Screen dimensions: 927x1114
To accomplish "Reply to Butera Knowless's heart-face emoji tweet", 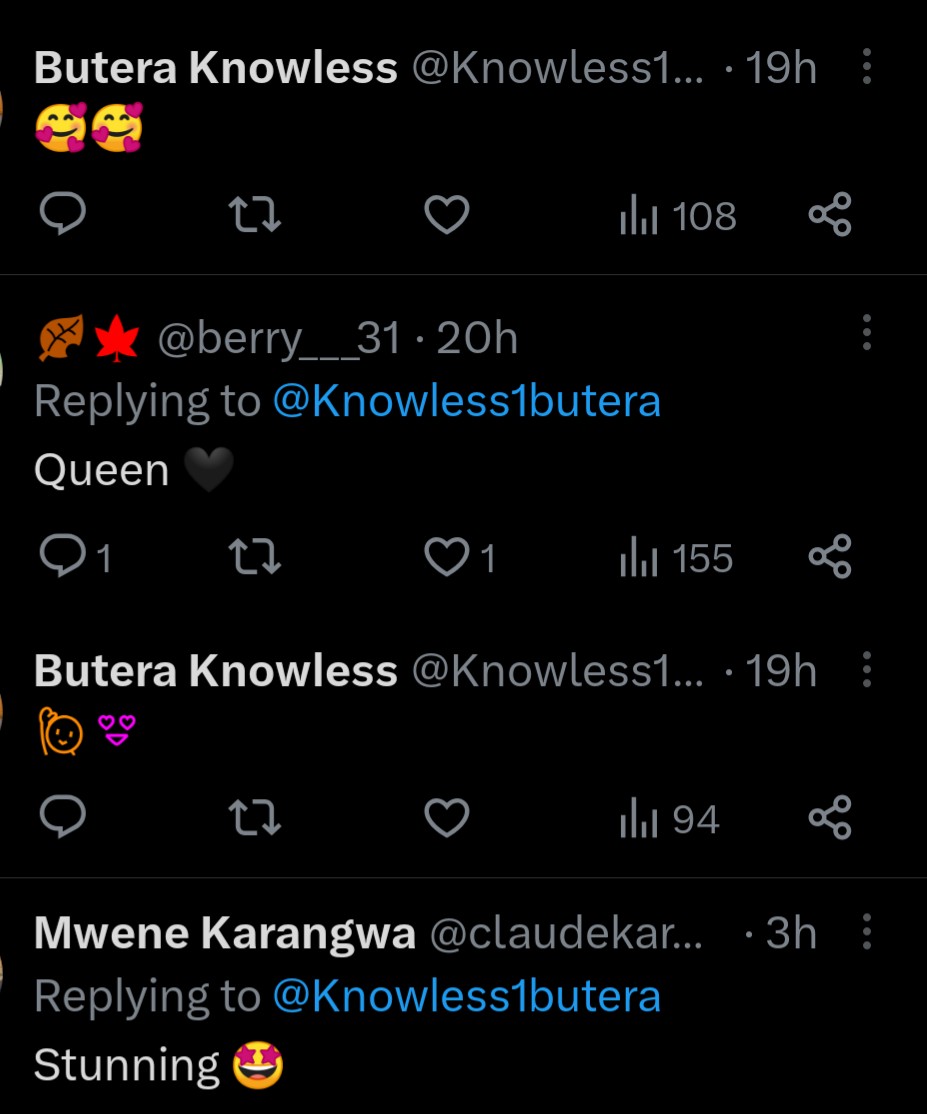I will tap(62, 214).
